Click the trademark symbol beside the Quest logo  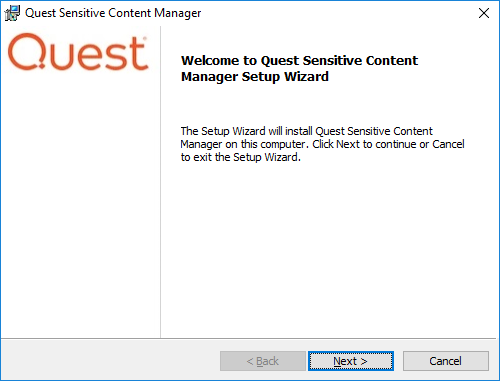(x=145, y=39)
